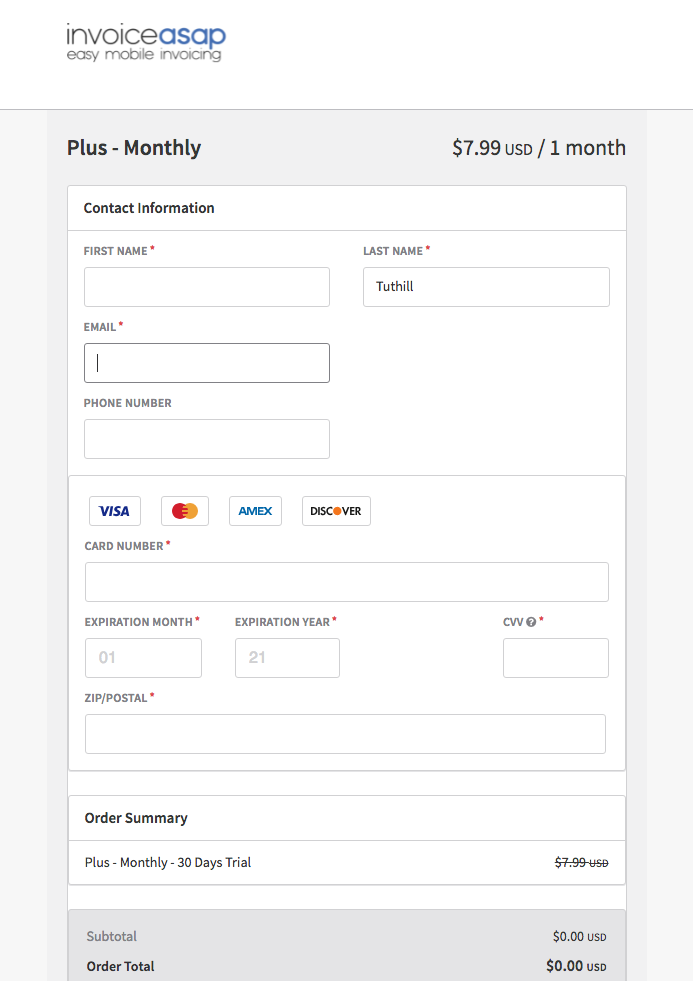
Task: Focus the Phone Number field
Action: coord(207,439)
